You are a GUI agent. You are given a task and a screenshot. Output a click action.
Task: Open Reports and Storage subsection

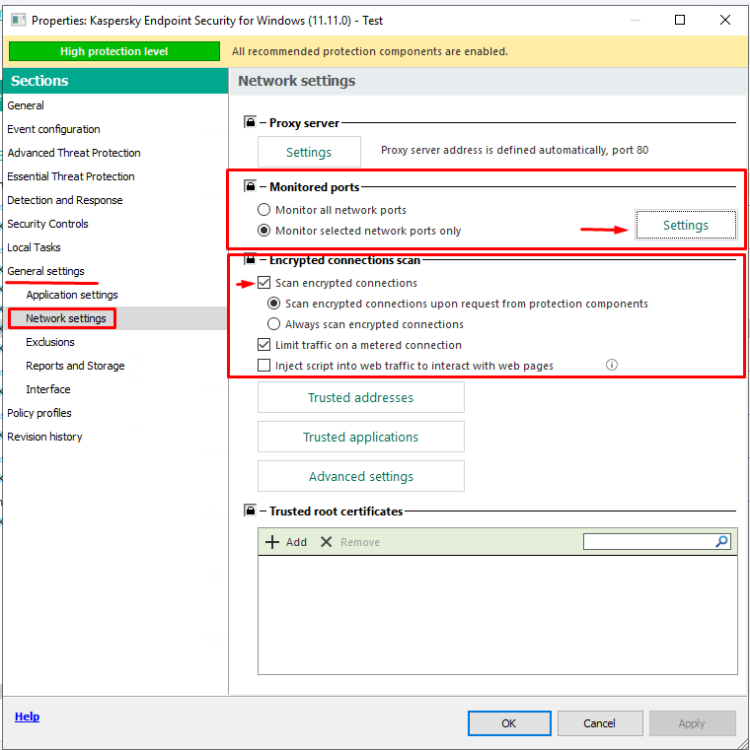click(x=75, y=365)
